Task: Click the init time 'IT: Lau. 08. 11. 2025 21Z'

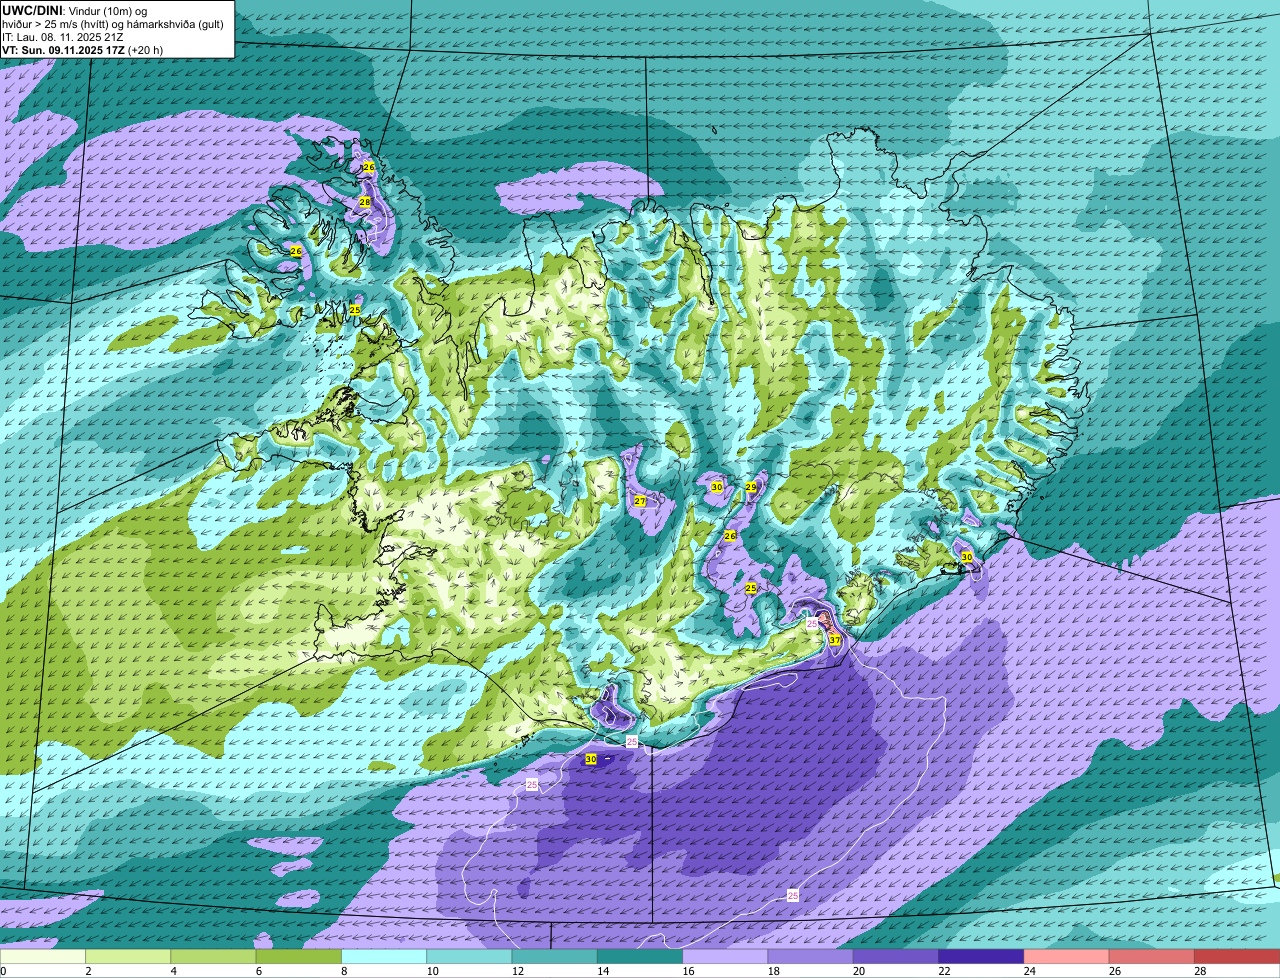Action: pos(62,37)
